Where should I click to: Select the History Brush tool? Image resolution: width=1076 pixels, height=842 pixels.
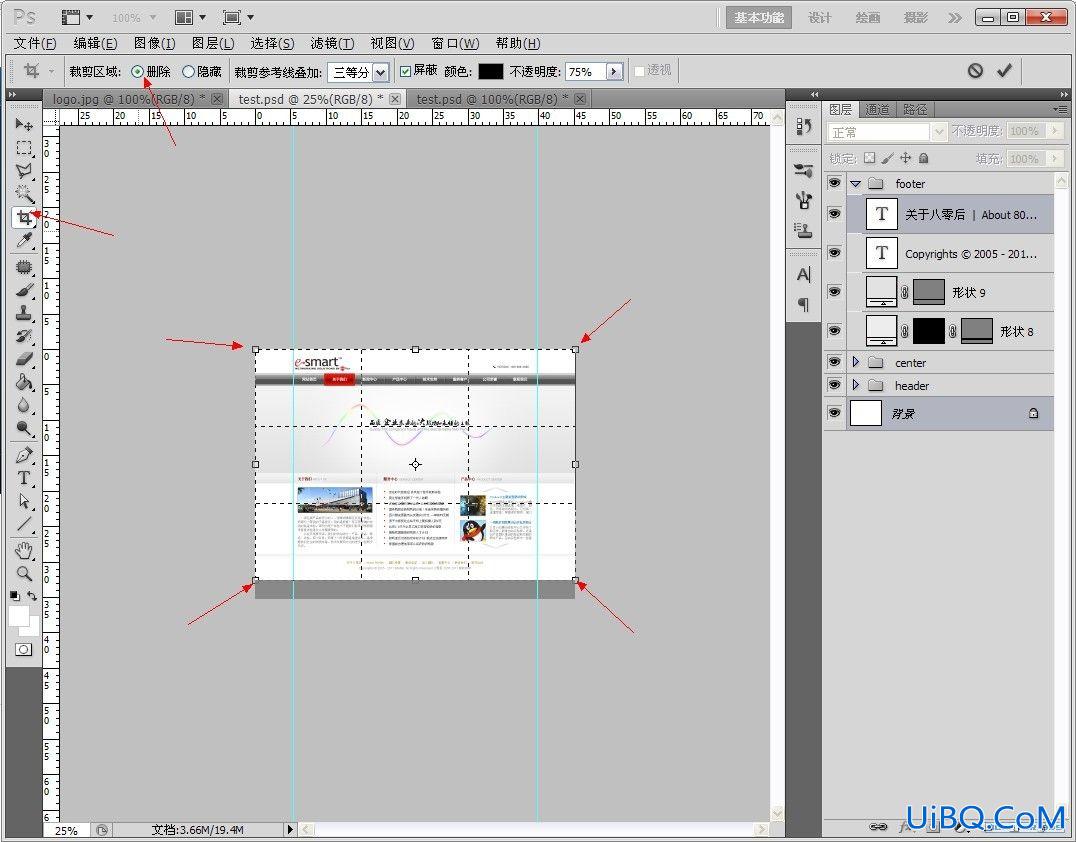click(x=24, y=336)
